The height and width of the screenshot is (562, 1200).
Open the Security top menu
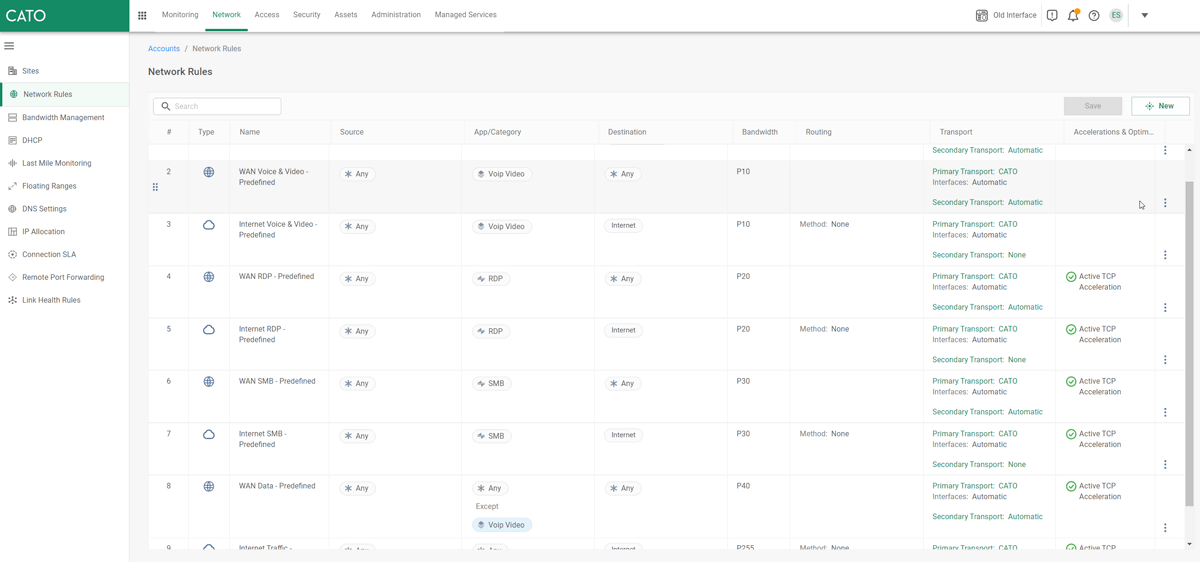(307, 15)
